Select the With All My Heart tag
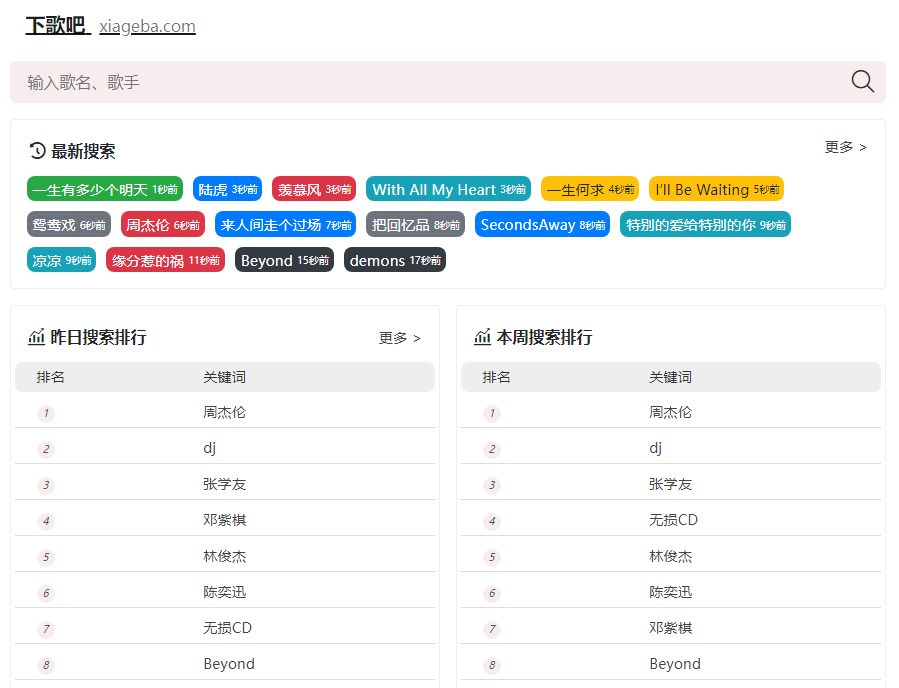The width and height of the screenshot is (899, 688). [x=447, y=189]
